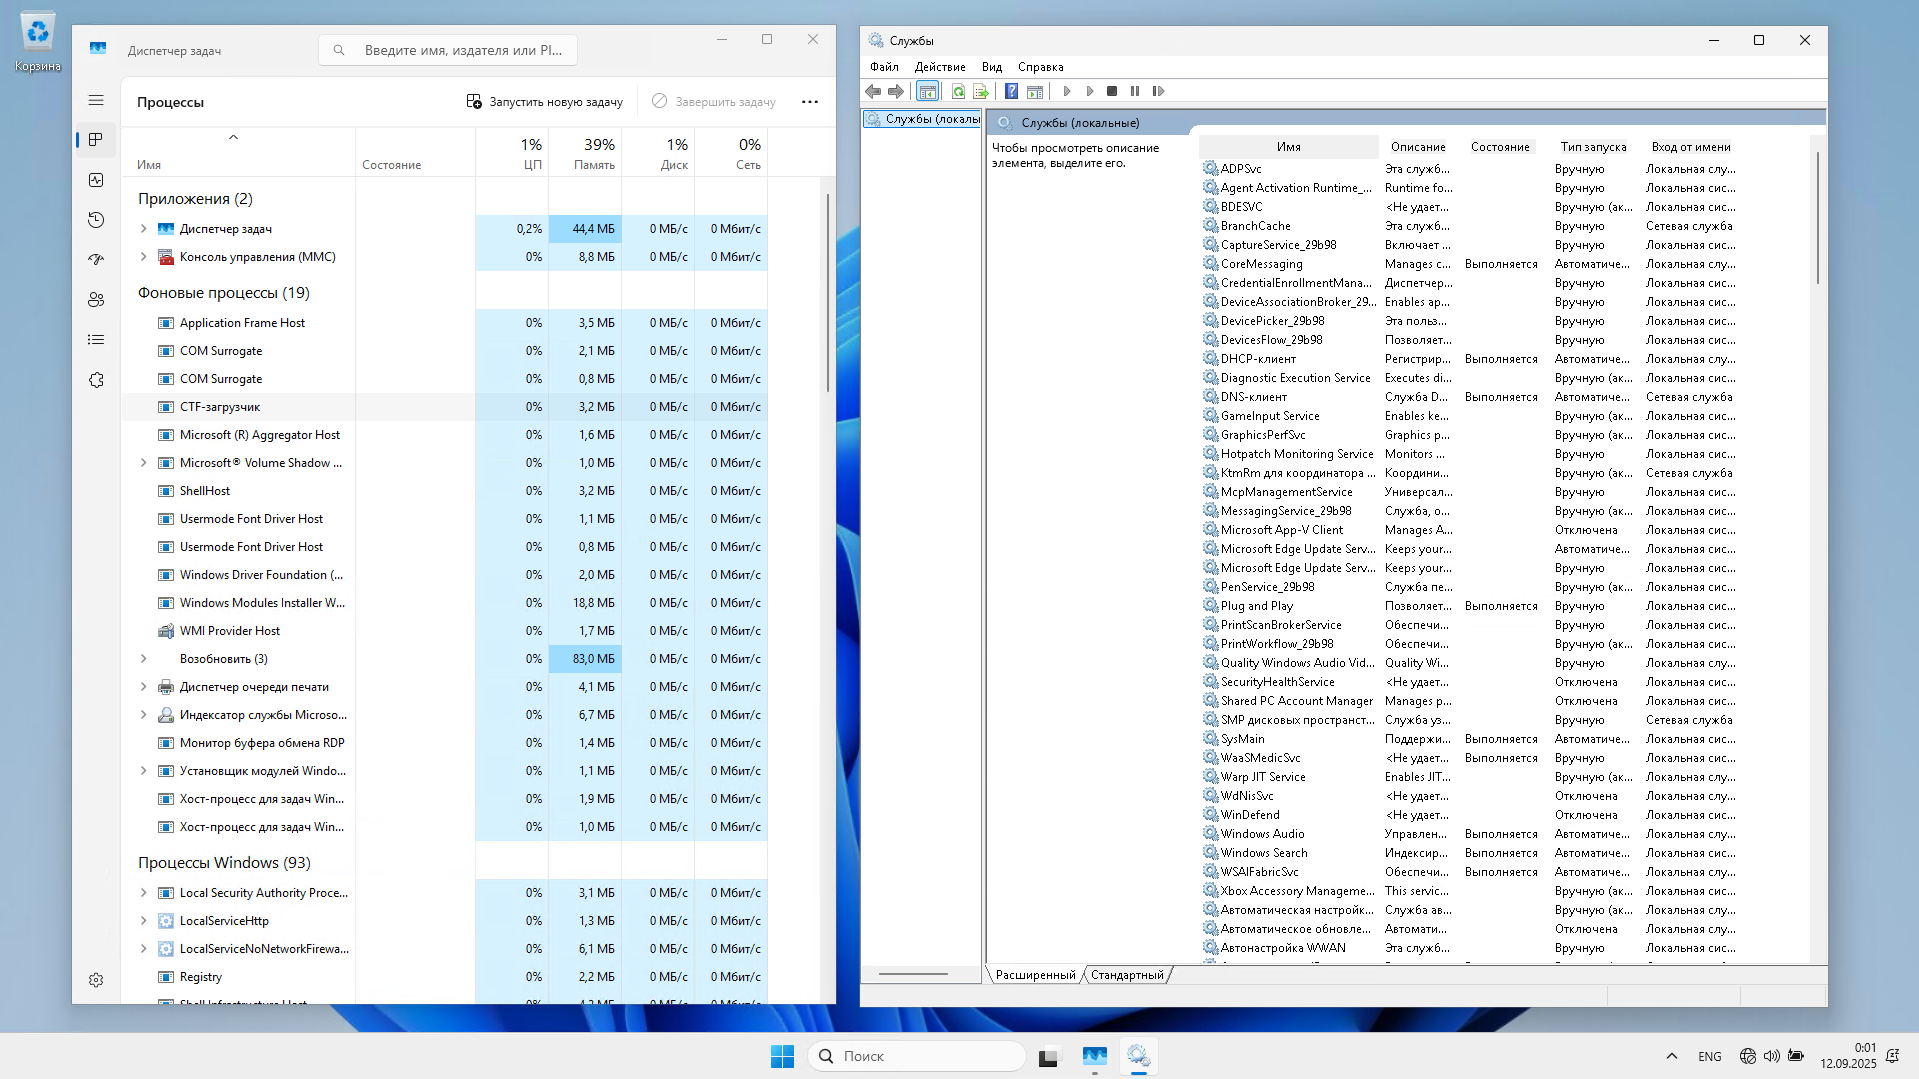The width and height of the screenshot is (1919, 1079).
Task: Expand Диспетчер задач process row
Action: 143,229
